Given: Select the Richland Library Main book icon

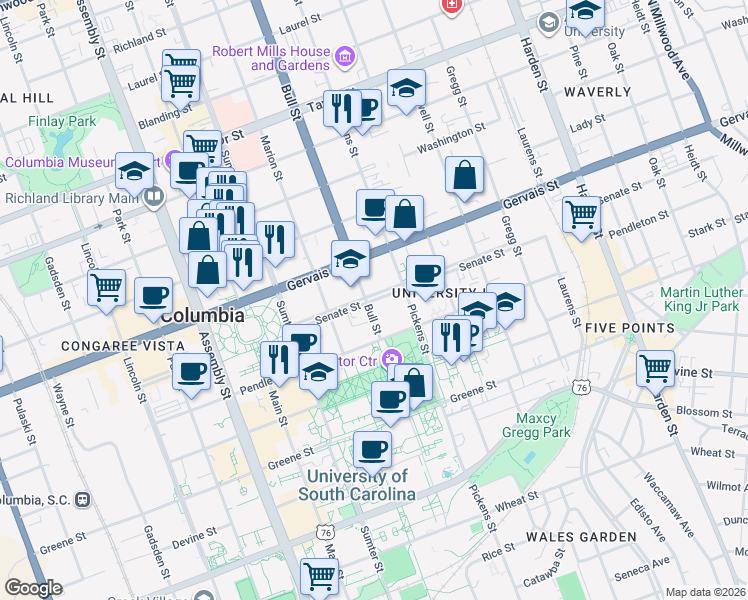Looking at the screenshot, I should click(154, 197).
